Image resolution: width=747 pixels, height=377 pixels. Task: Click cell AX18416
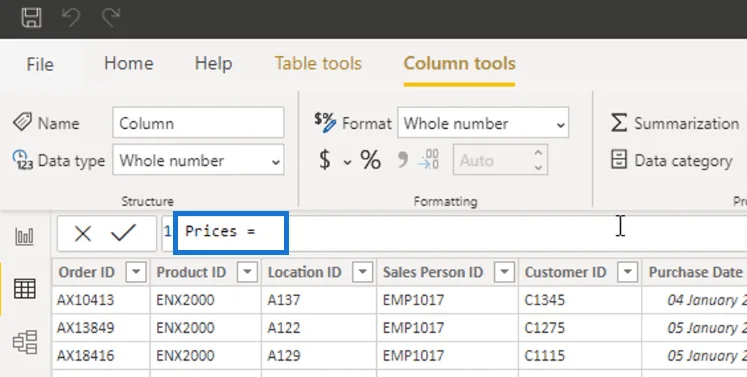tap(85, 356)
